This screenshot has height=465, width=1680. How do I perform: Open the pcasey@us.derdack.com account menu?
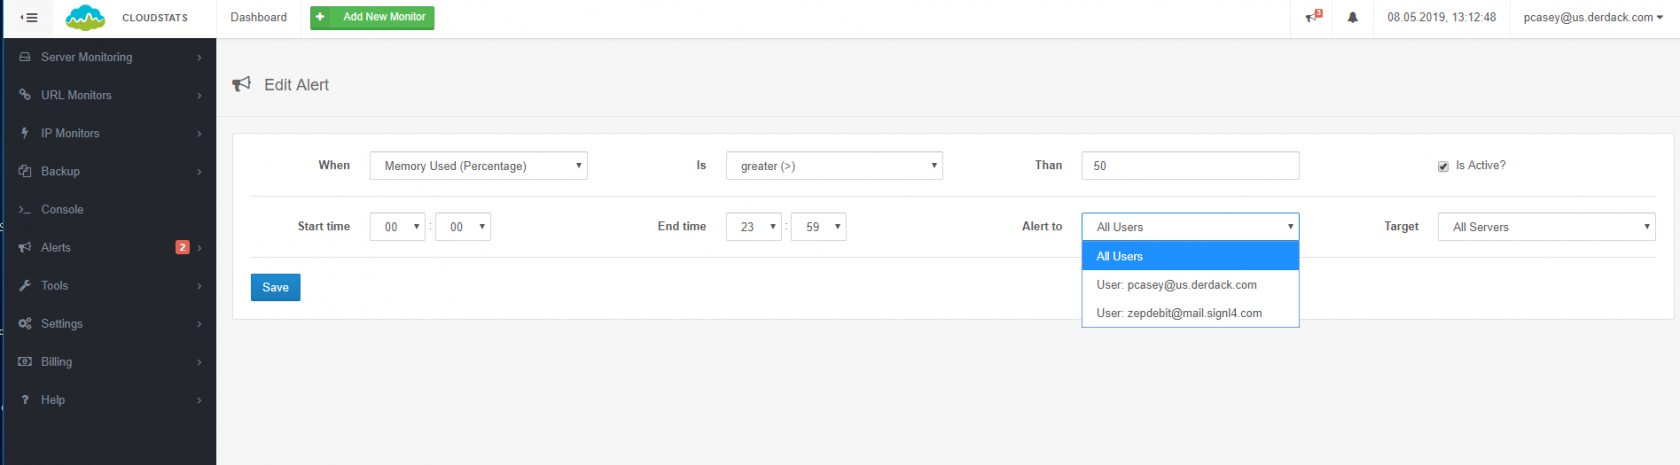pos(1593,17)
